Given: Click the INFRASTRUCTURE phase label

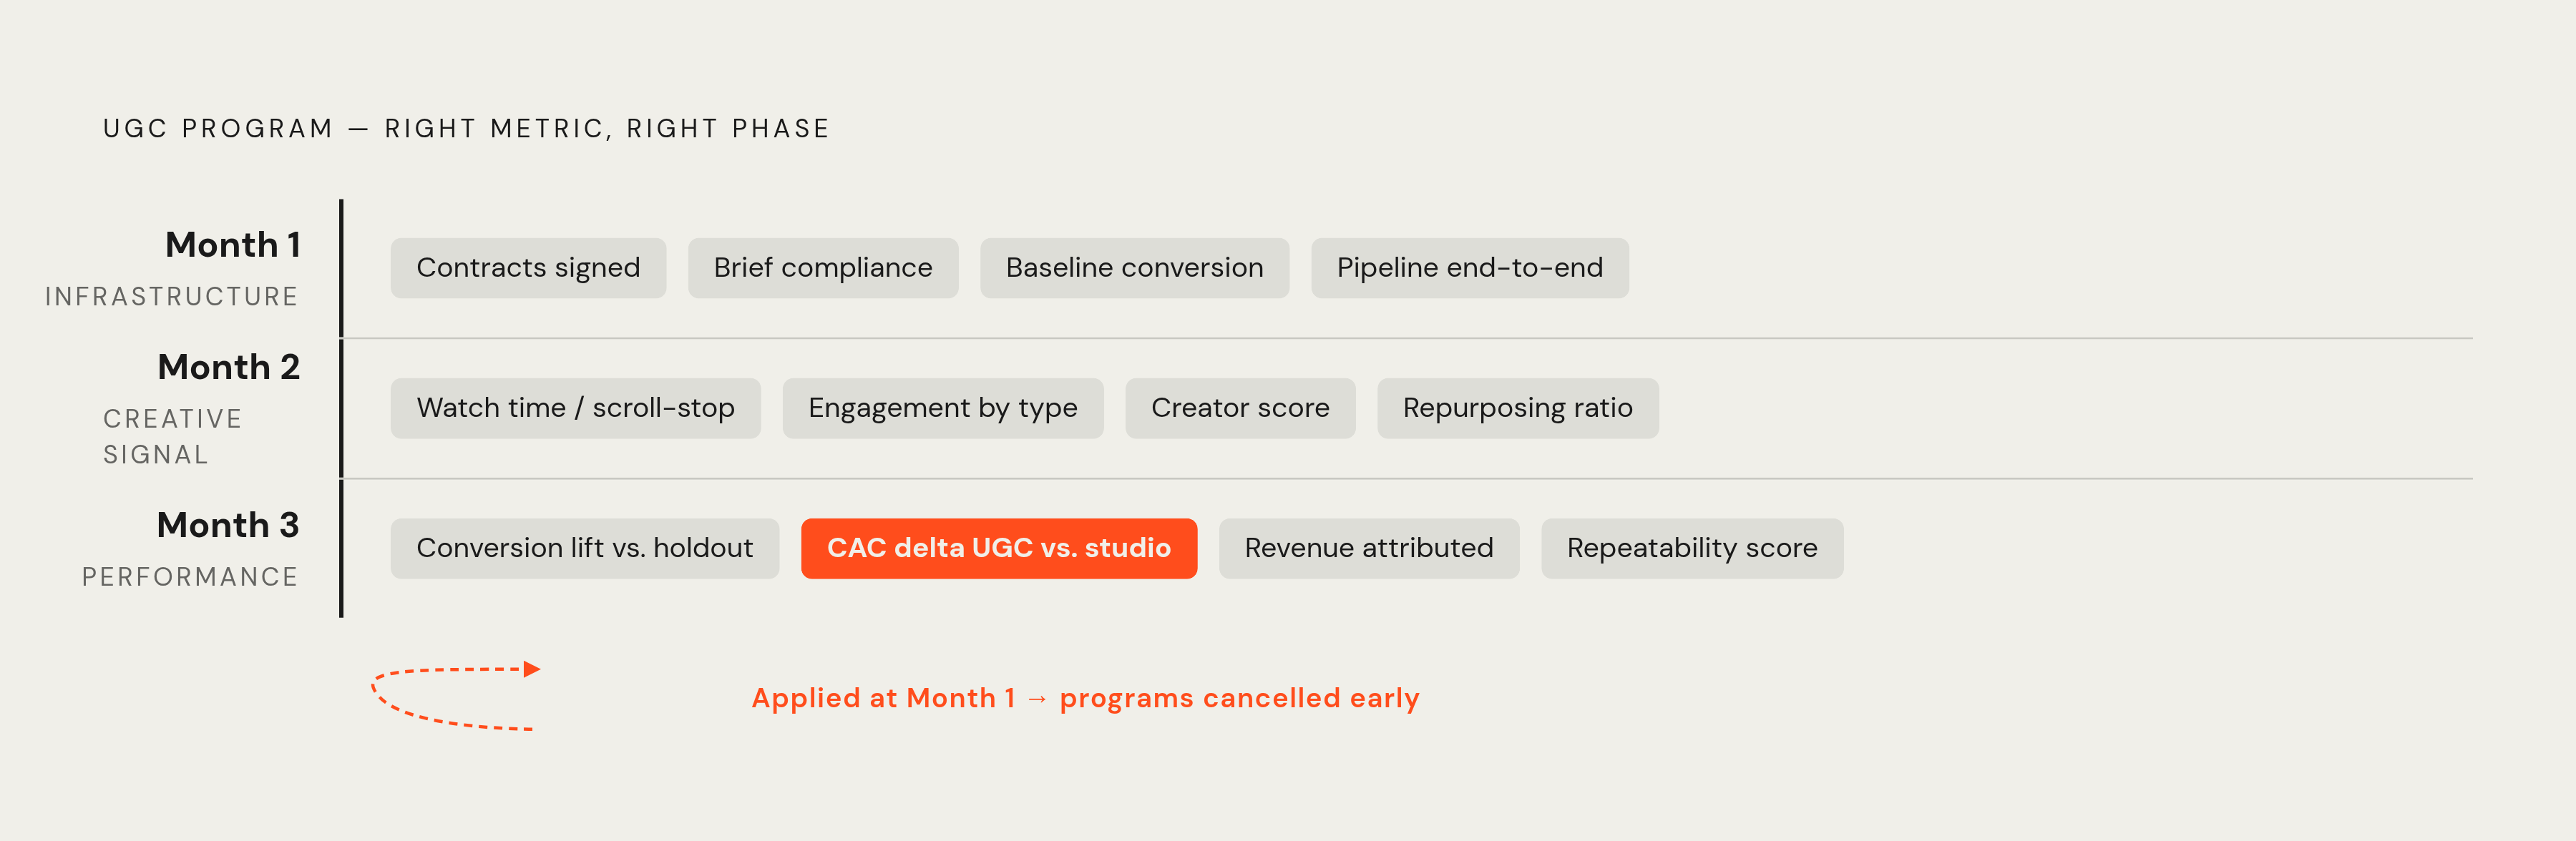Looking at the screenshot, I should point(172,297).
